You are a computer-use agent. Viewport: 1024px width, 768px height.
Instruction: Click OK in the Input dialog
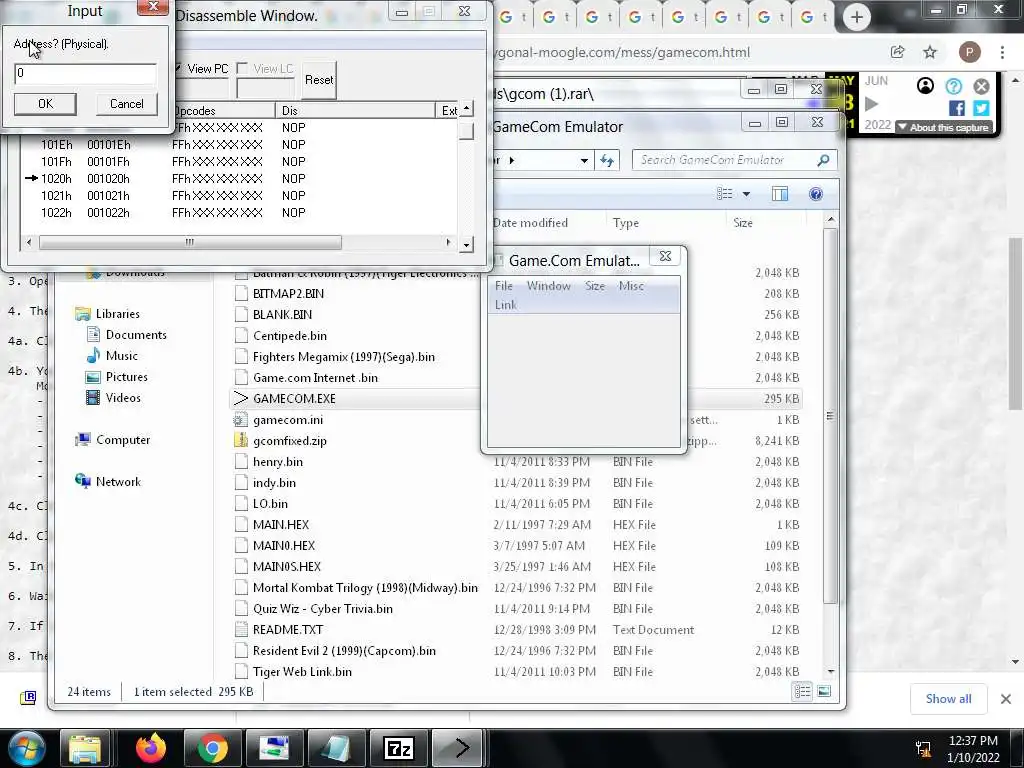[x=45, y=104]
